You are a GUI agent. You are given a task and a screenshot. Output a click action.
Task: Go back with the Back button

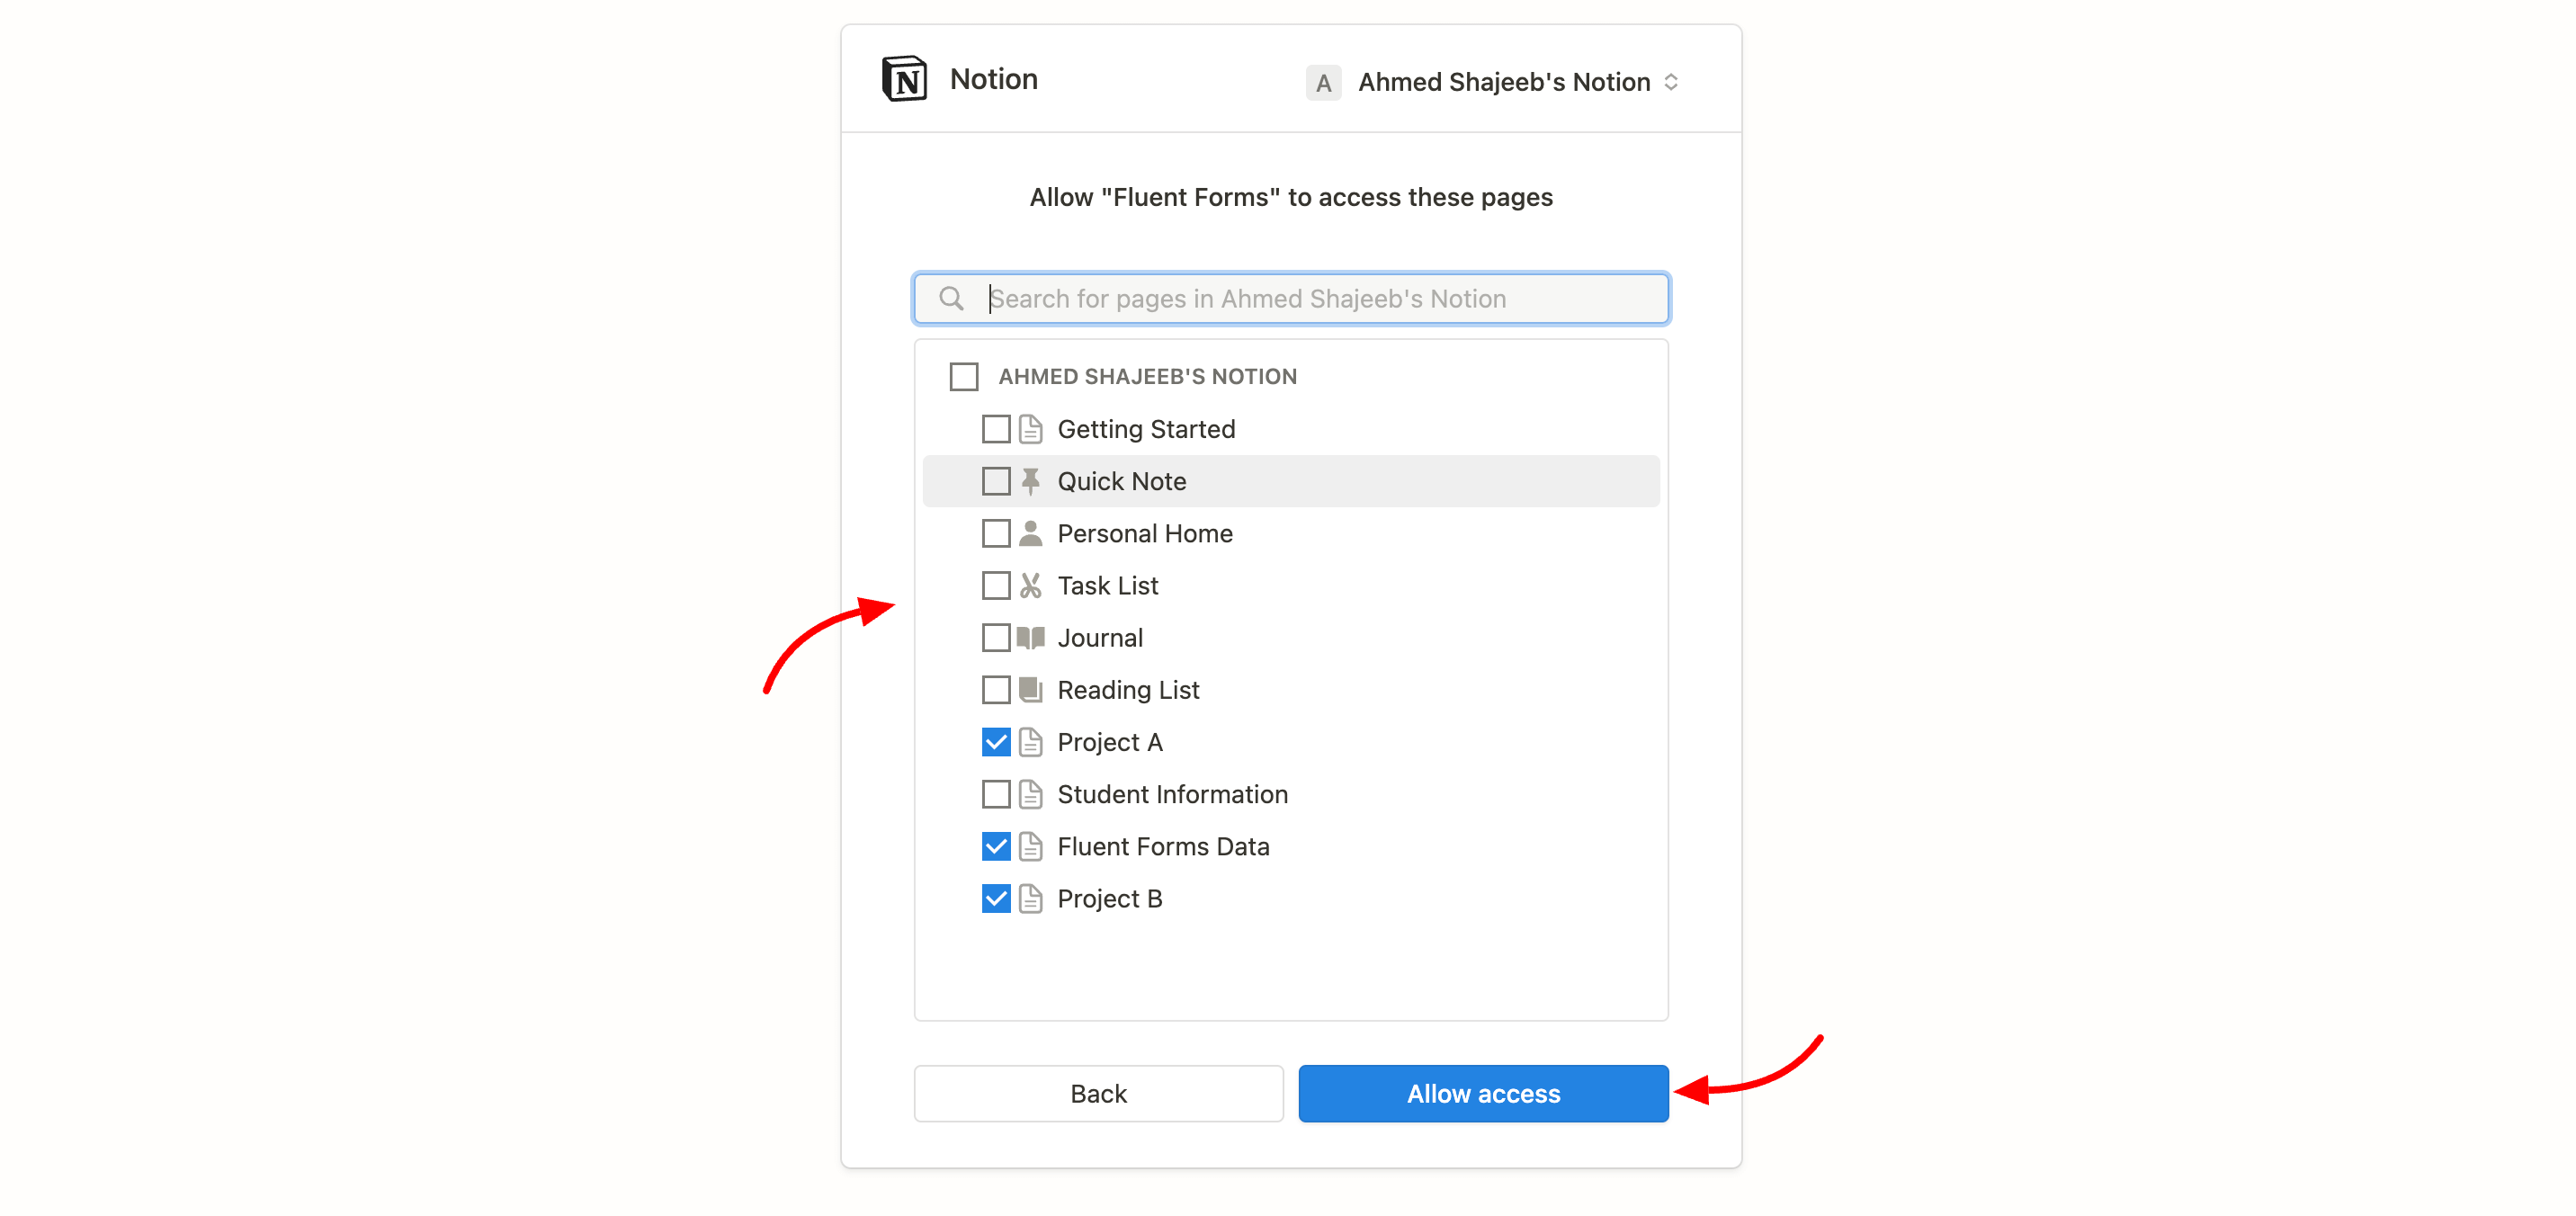coord(1098,1093)
